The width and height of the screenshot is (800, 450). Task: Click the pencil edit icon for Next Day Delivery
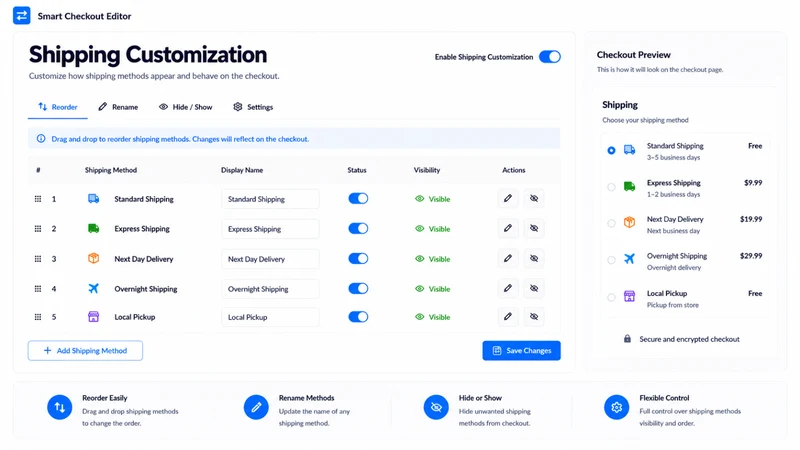pyautogui.click(x=508, y=258)
